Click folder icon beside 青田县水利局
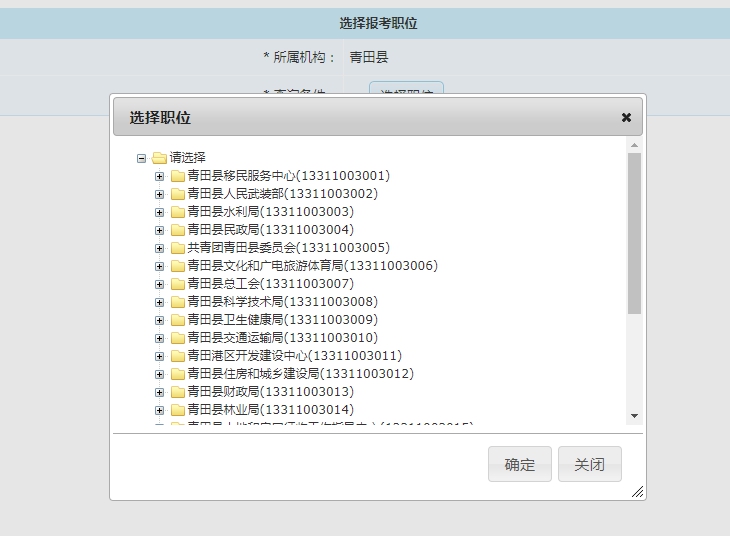The image size is (730, 536). pos(178,212)
